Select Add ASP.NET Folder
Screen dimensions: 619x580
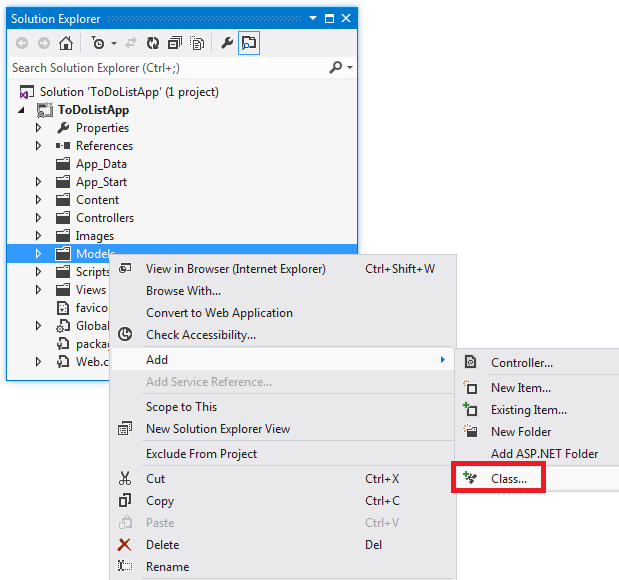[x=538, y=454]
